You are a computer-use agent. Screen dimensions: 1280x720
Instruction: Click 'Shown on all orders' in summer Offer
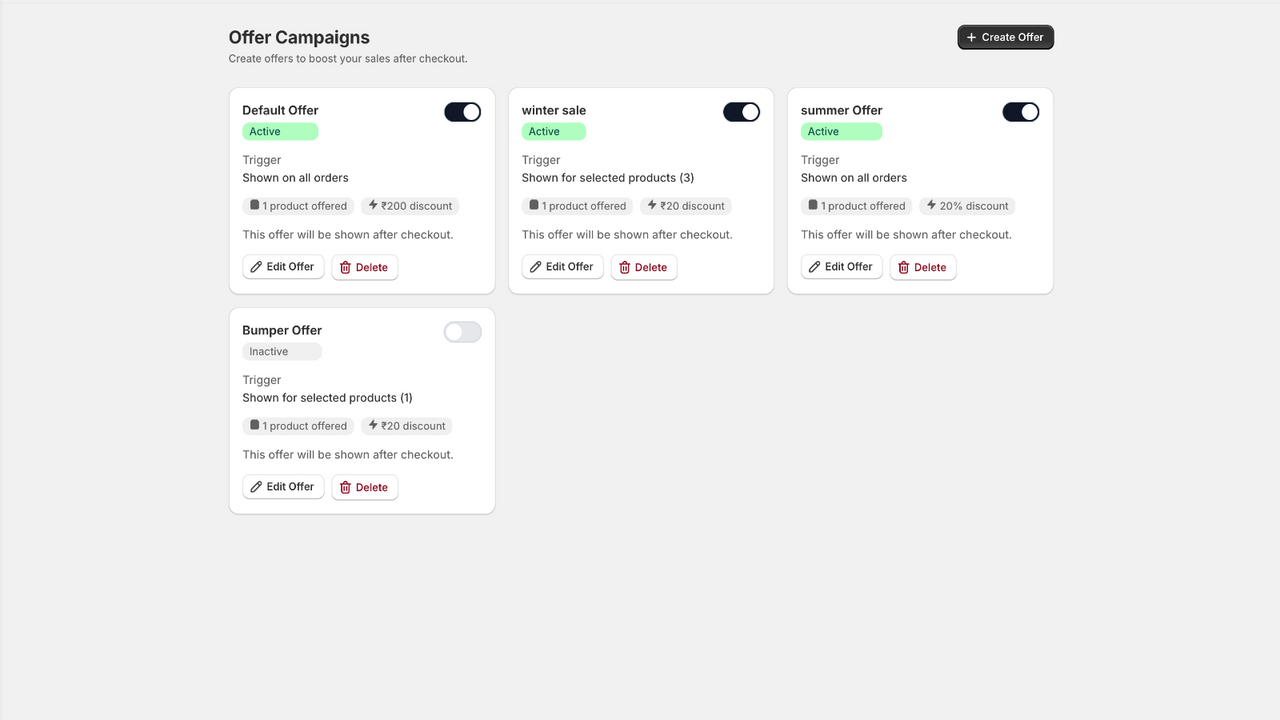(x=854, y=178)
